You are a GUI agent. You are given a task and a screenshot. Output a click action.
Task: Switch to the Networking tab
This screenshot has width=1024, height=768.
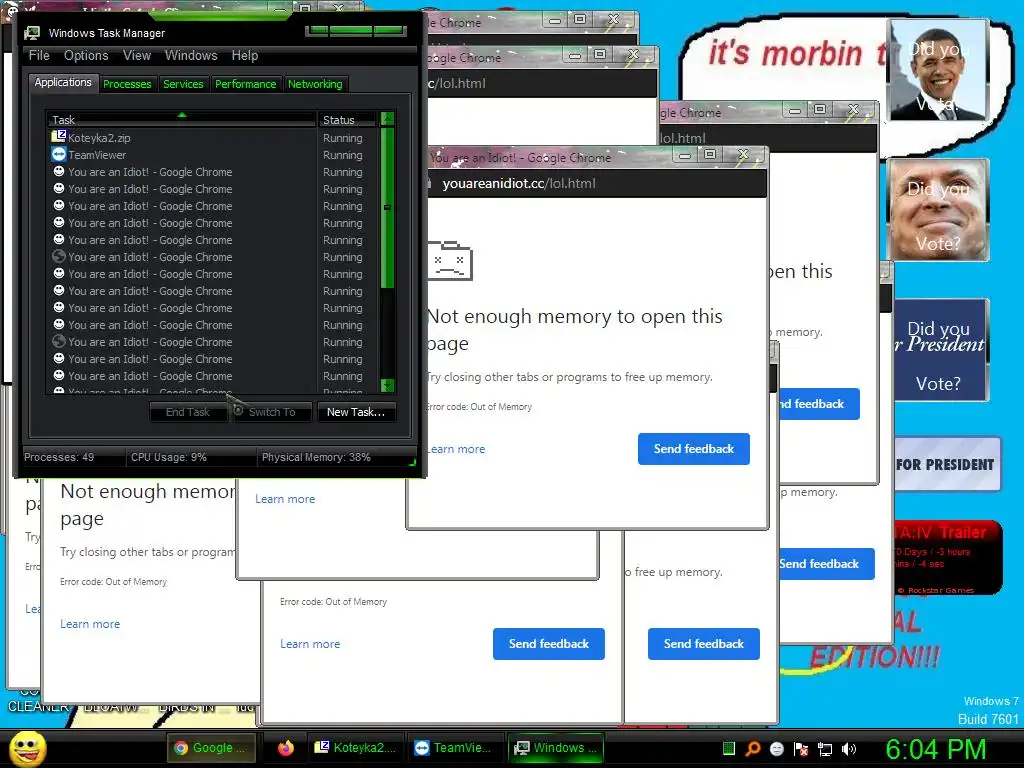315,84
